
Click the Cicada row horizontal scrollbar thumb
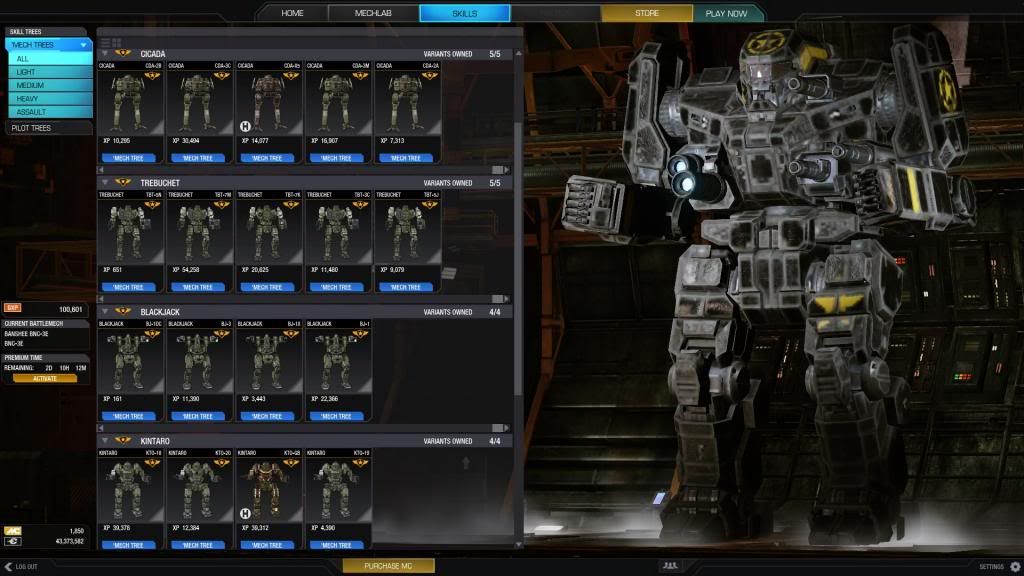pyautogui.click(x=498, y=170)
